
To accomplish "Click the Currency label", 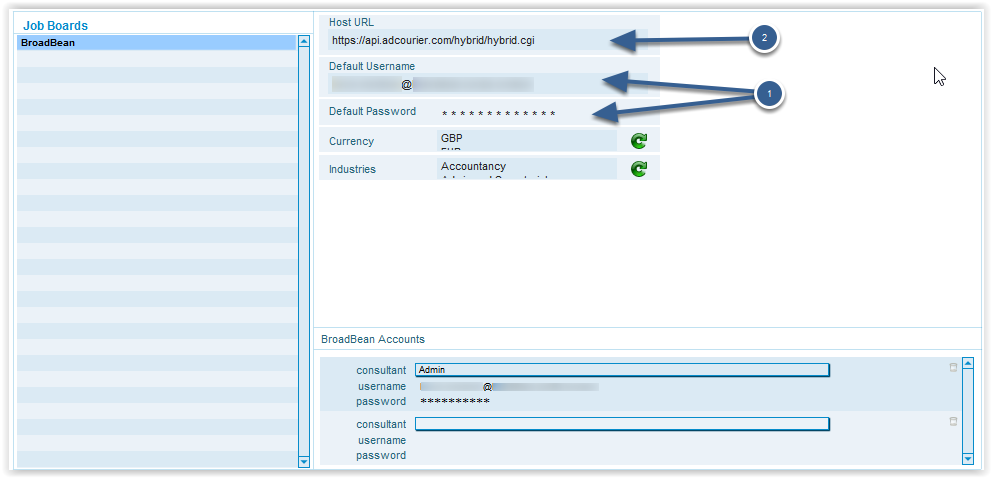I will coord(351,141).
